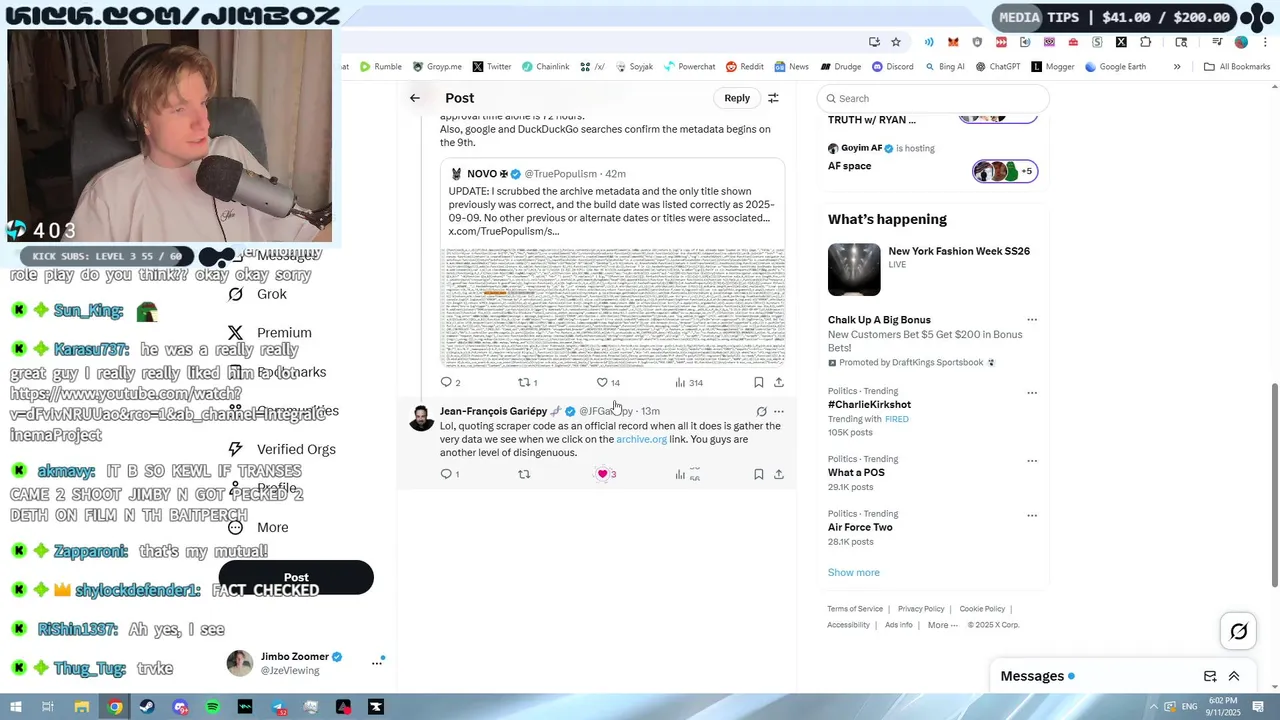Expand hidden bookmarks chevron
This screenshot has height=720, width=1280.
[1177, 67]
